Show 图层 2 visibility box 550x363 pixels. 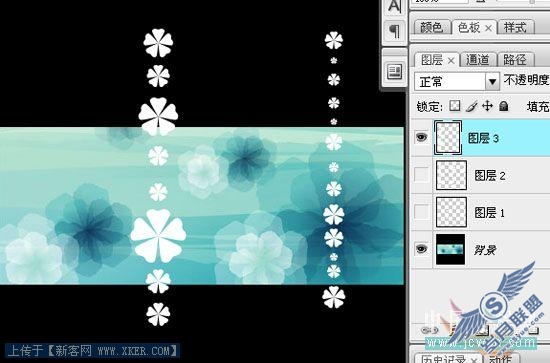[x=421, y=175]
